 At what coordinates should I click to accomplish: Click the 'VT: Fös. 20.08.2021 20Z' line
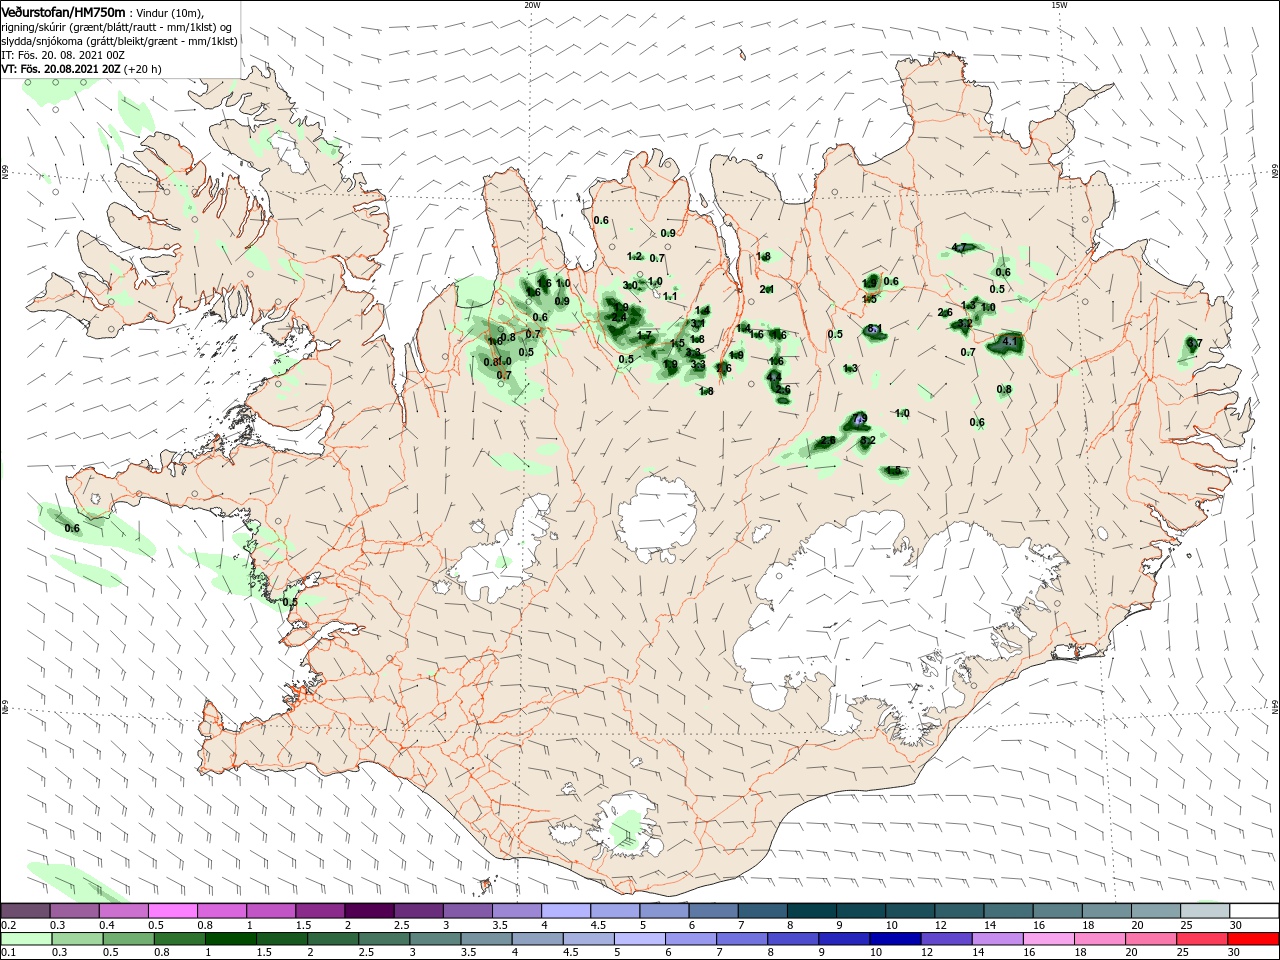click(x=61, y=69)
